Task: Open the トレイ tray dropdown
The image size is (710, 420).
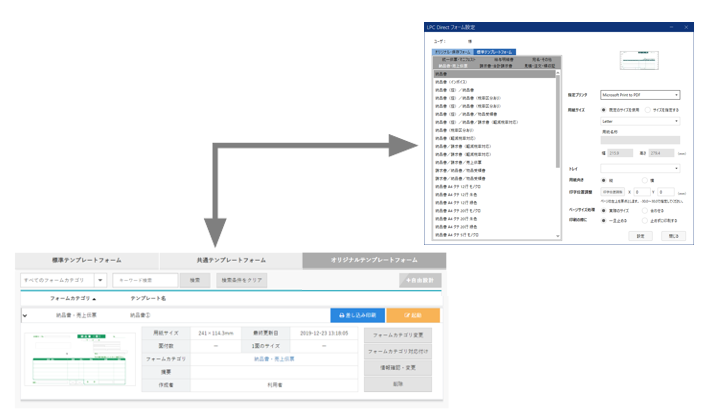Action: pos(640,168)
